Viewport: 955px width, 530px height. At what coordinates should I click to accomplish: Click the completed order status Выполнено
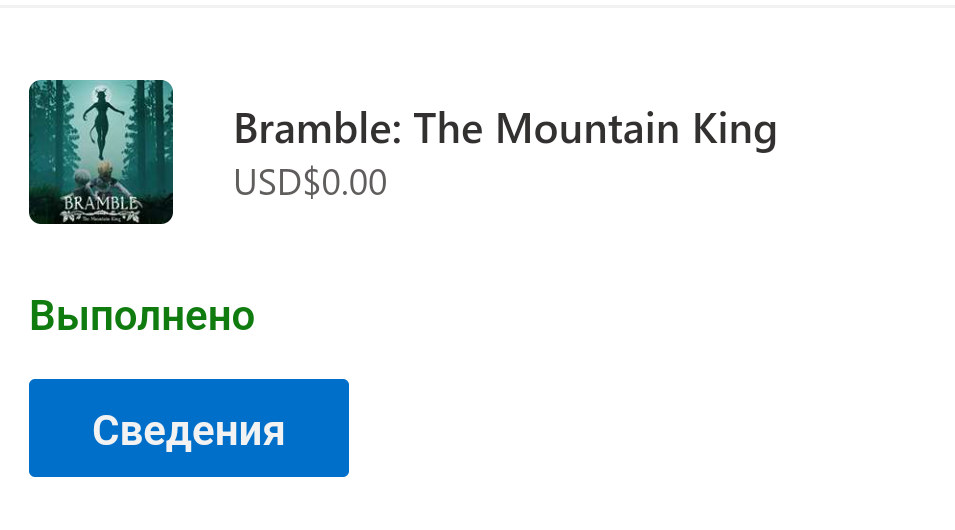point(142,316)
